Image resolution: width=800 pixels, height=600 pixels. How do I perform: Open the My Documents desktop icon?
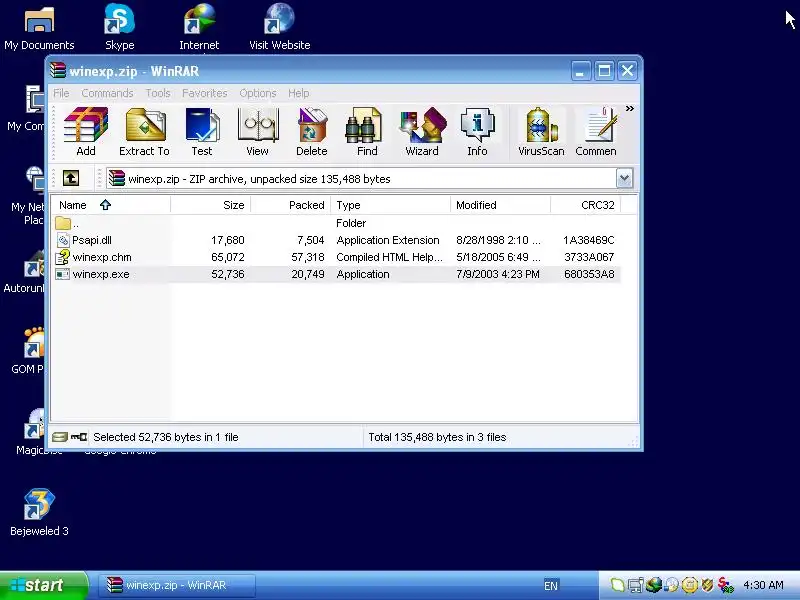[39, 29]
